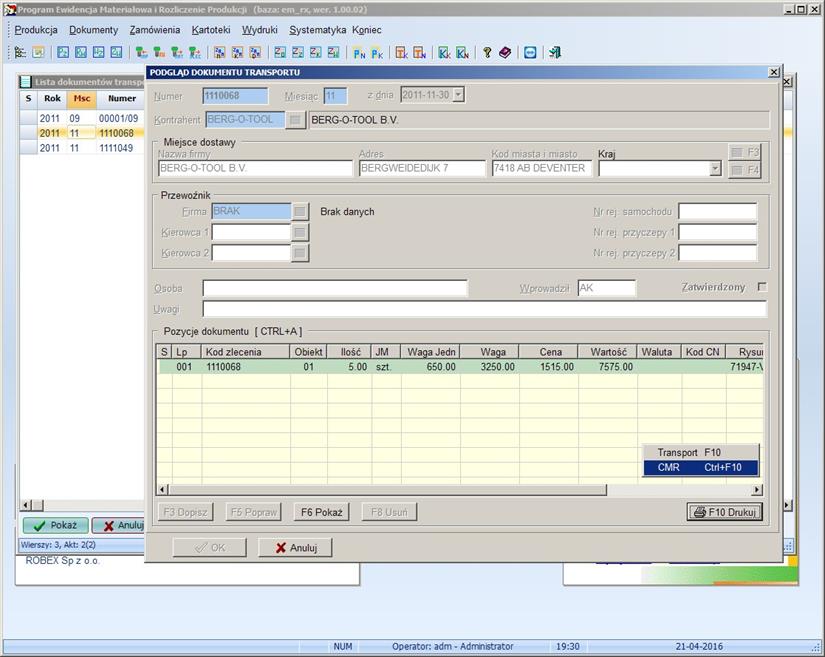
Task: Open the Kontrahent lookup button
Action: tap(295, 120)
